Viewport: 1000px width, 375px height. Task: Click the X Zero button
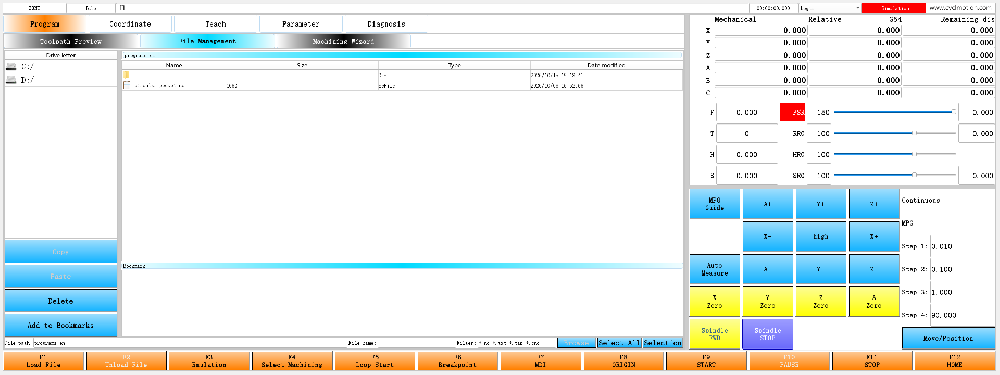(714, 302)
